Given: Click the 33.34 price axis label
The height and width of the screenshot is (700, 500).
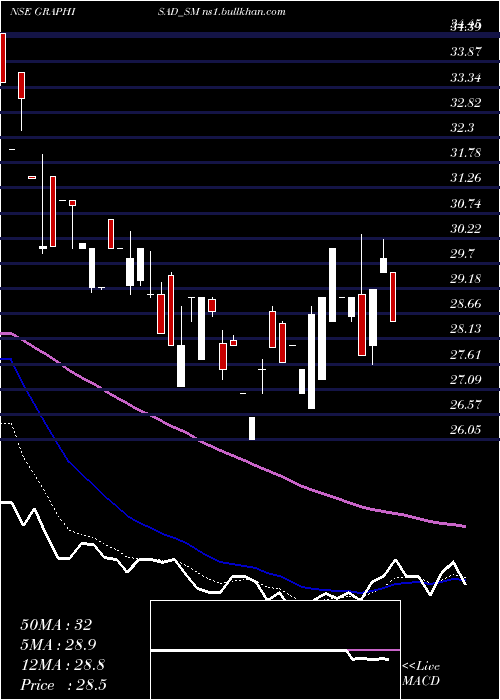Looking at the screenshot, I should (x=466, y=78).
